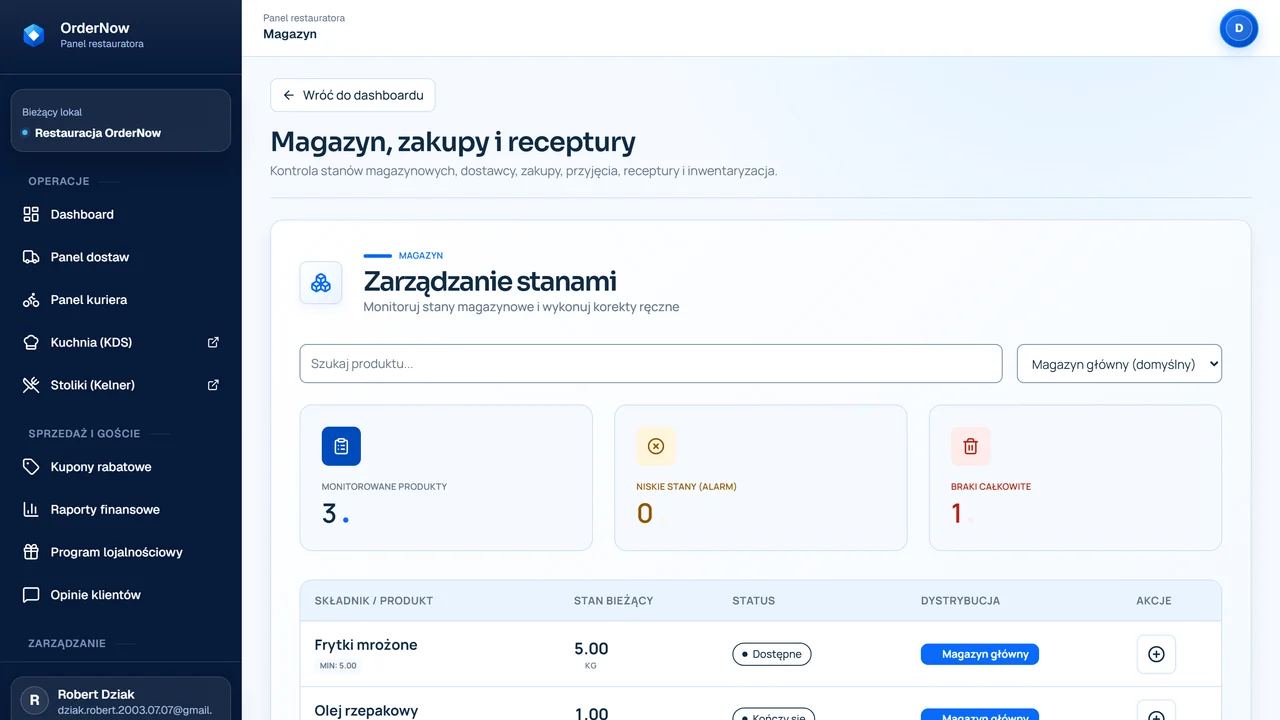Click the Raporty finansowe chart icon
The image size is (1280, 720).
31,510
